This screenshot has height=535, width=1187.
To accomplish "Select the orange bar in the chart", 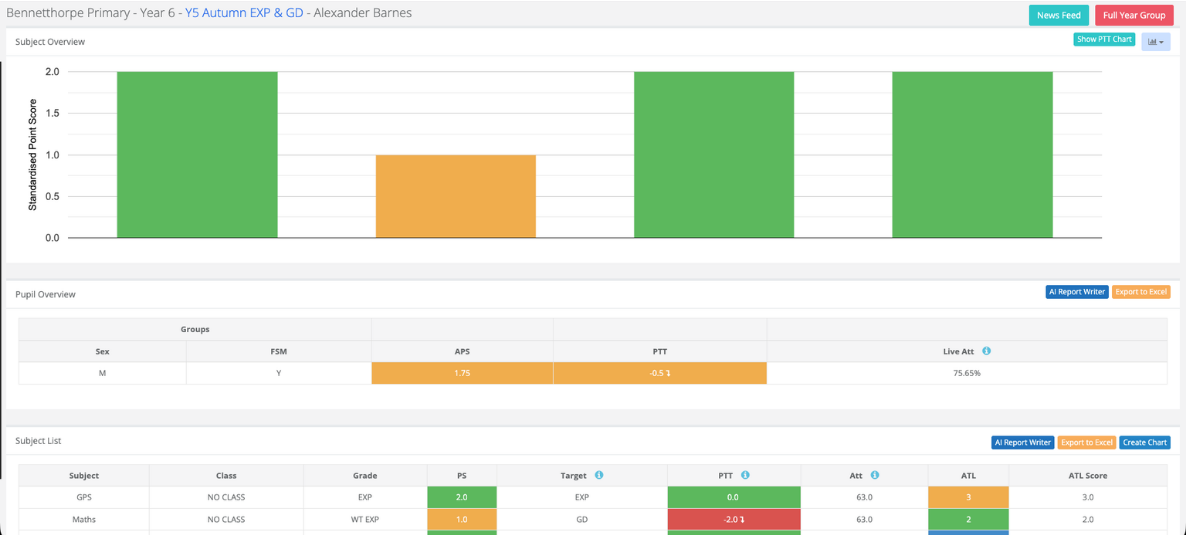I will (456, 196).
